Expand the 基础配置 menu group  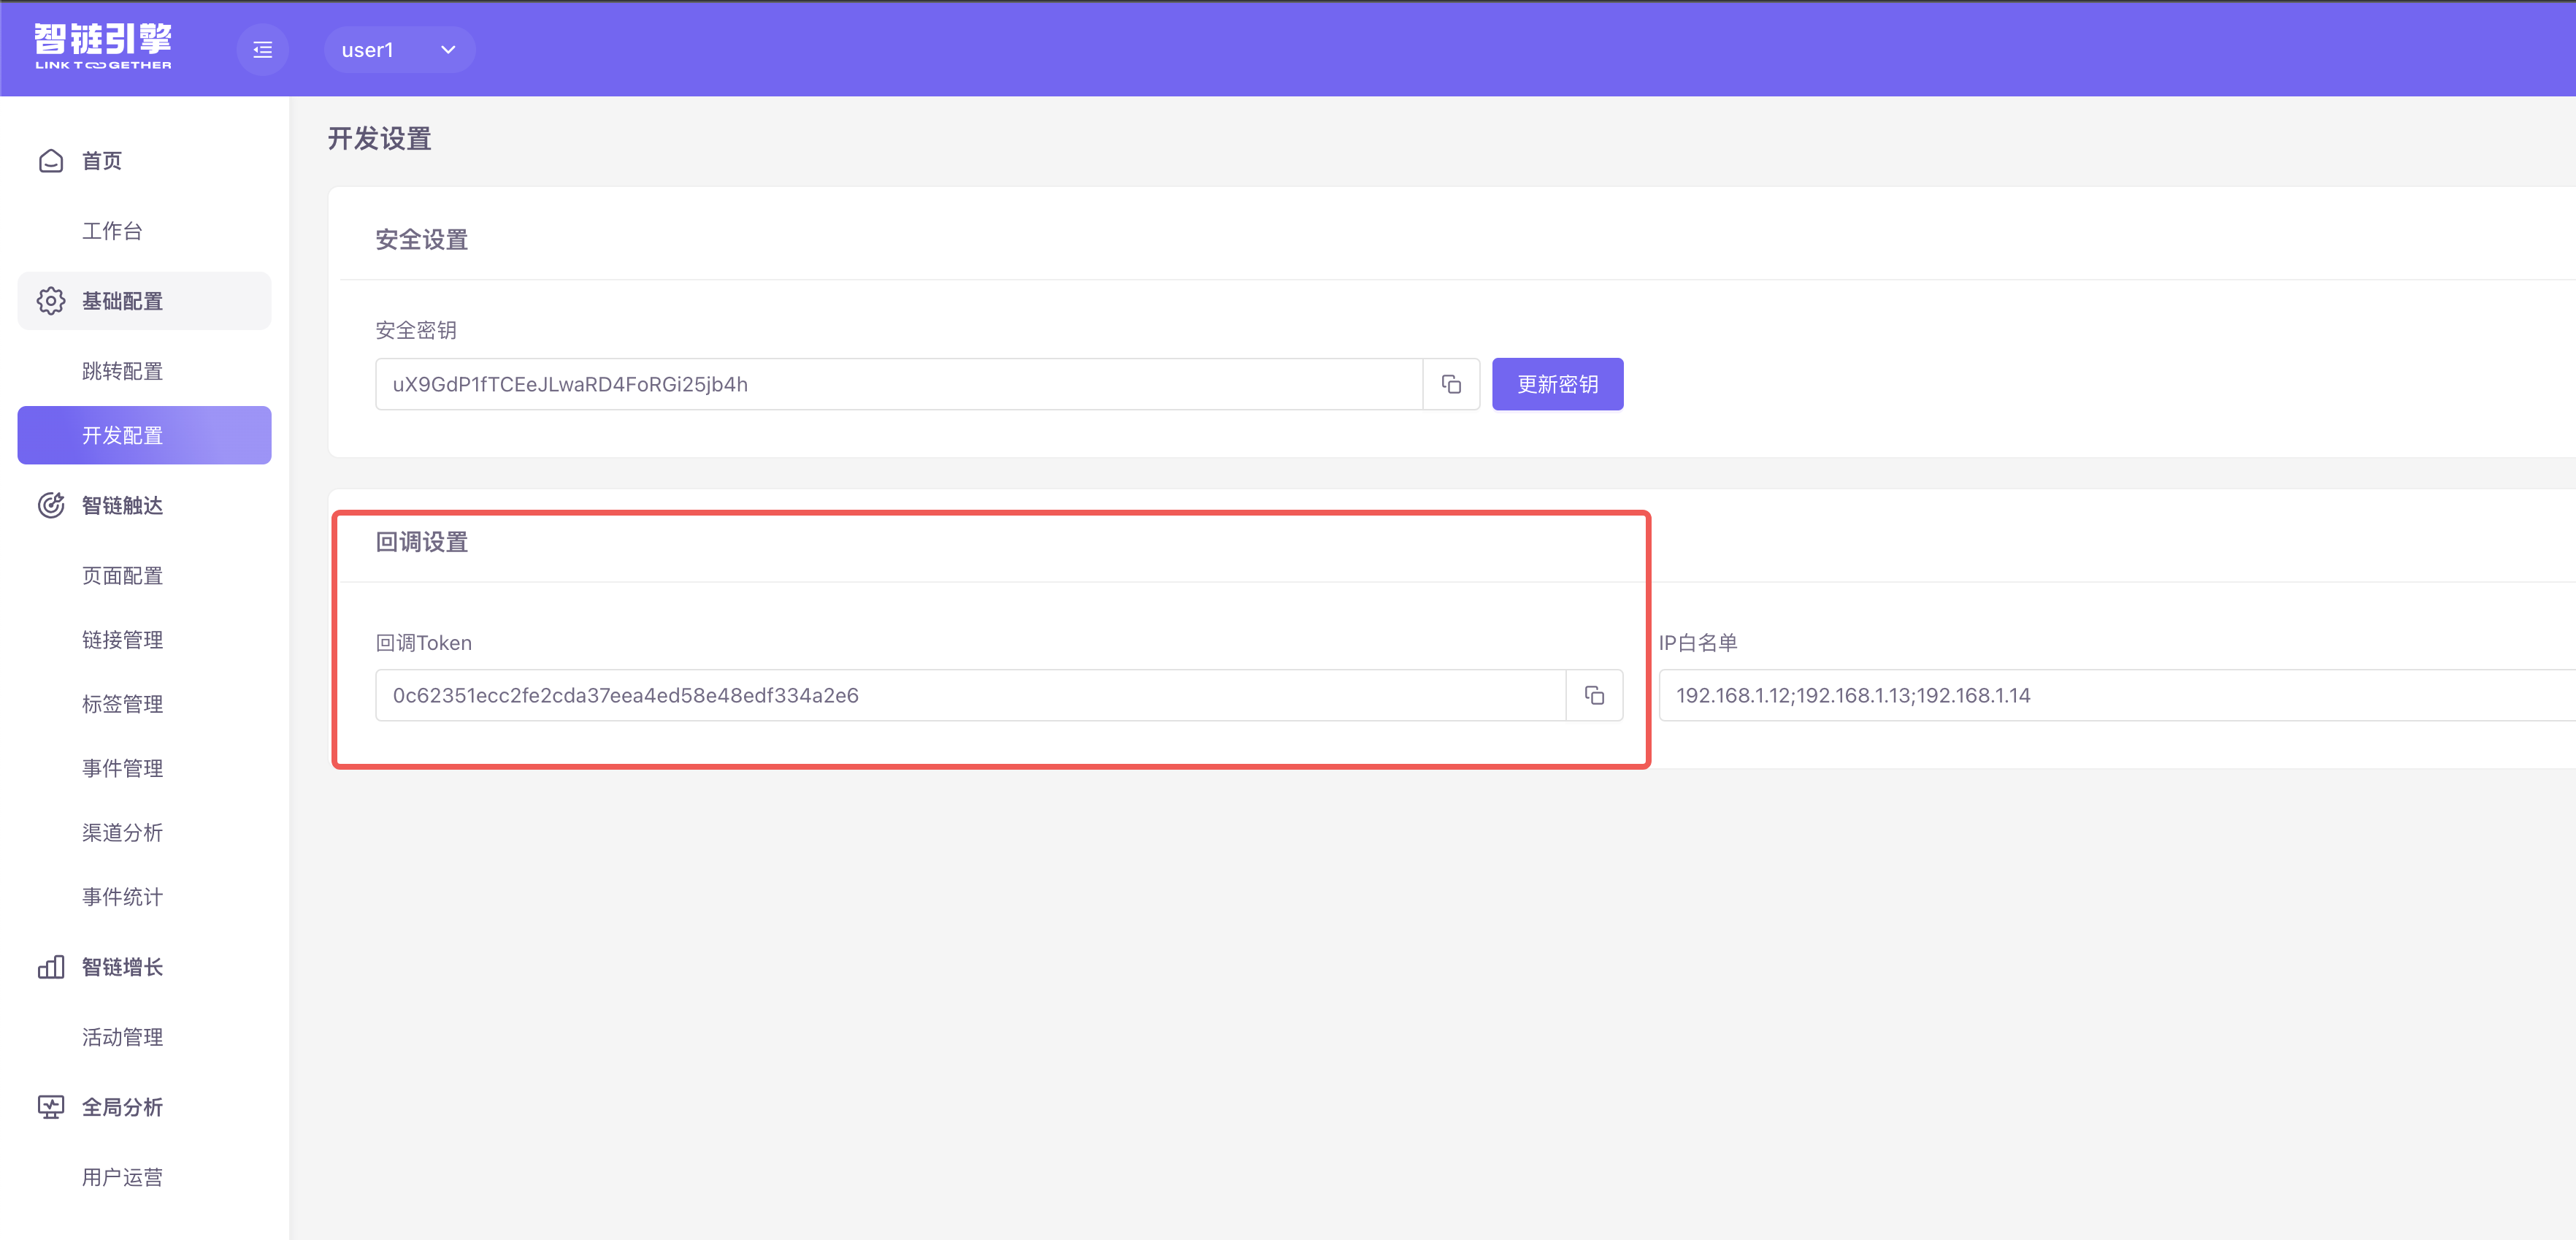click(x=144, y=301)
